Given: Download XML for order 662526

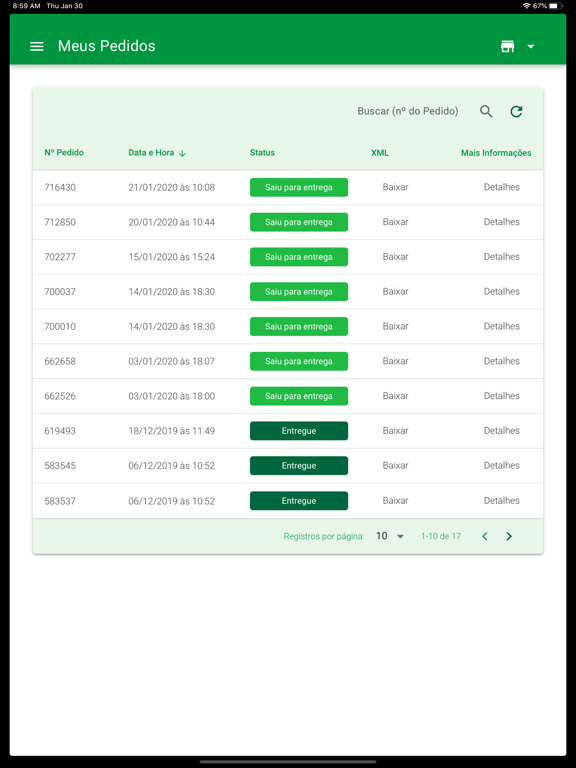Looking at the screenshot, I should point(395,396).
